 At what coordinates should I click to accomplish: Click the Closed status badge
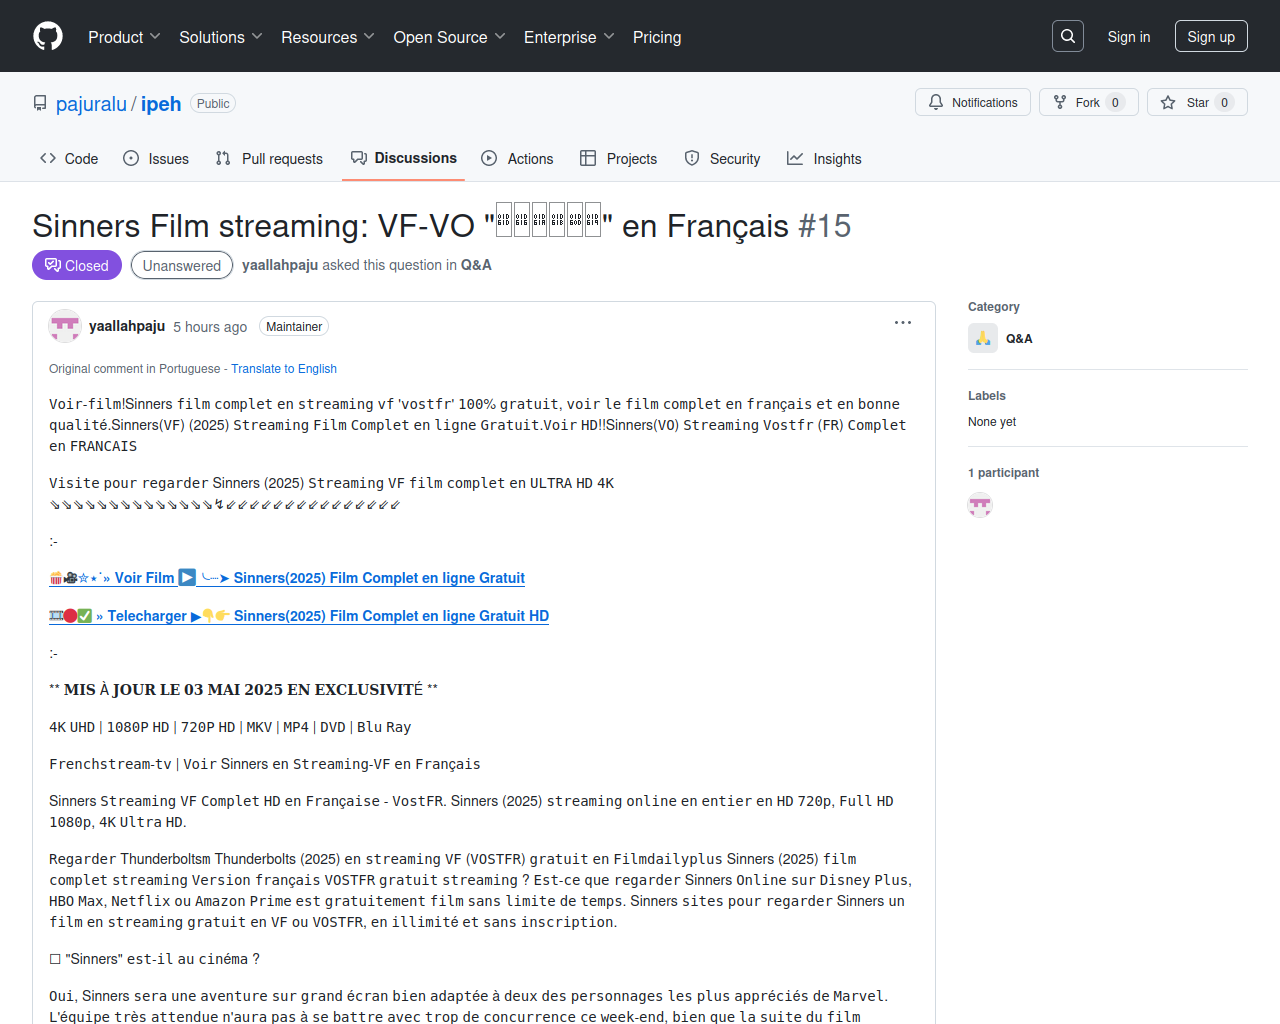77,265
